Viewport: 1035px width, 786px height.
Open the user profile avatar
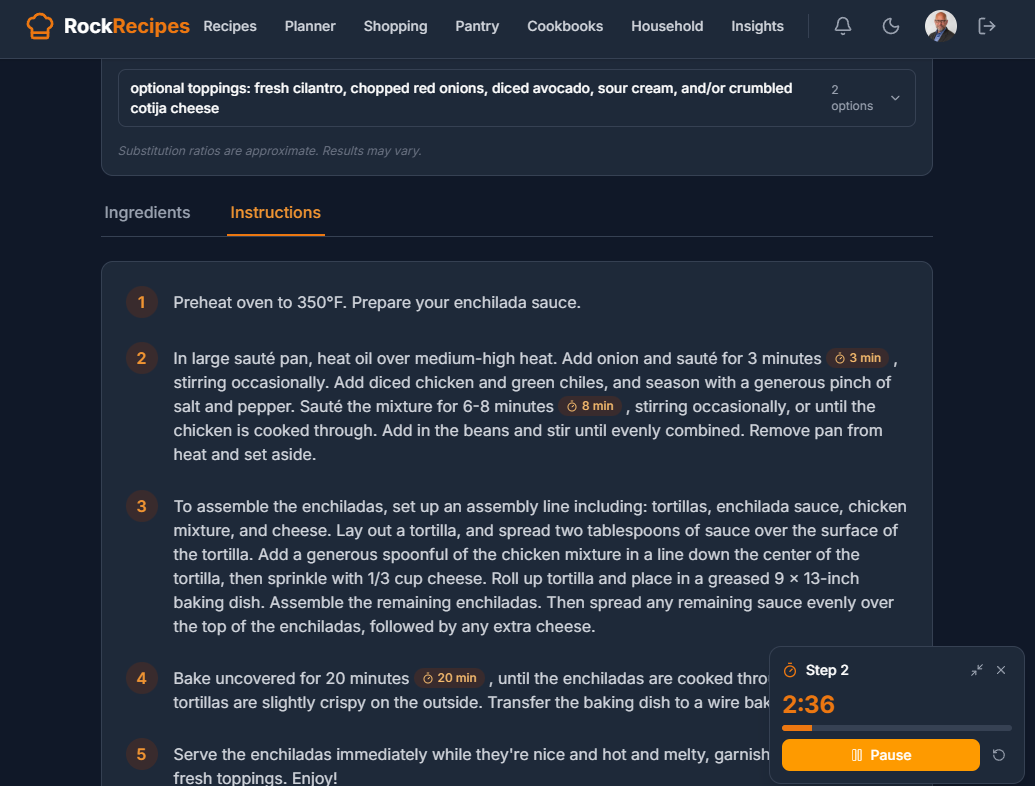point(940,26)
